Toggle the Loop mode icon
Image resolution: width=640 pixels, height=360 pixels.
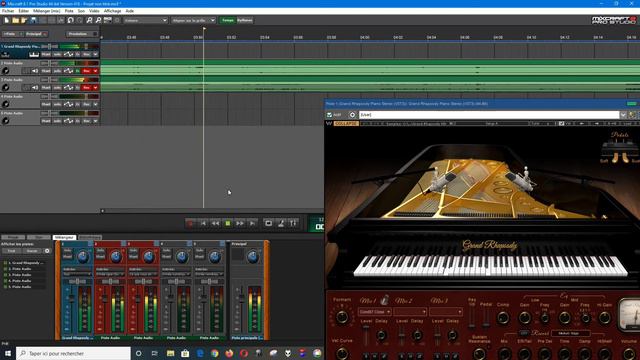click(x=269, y=223)
